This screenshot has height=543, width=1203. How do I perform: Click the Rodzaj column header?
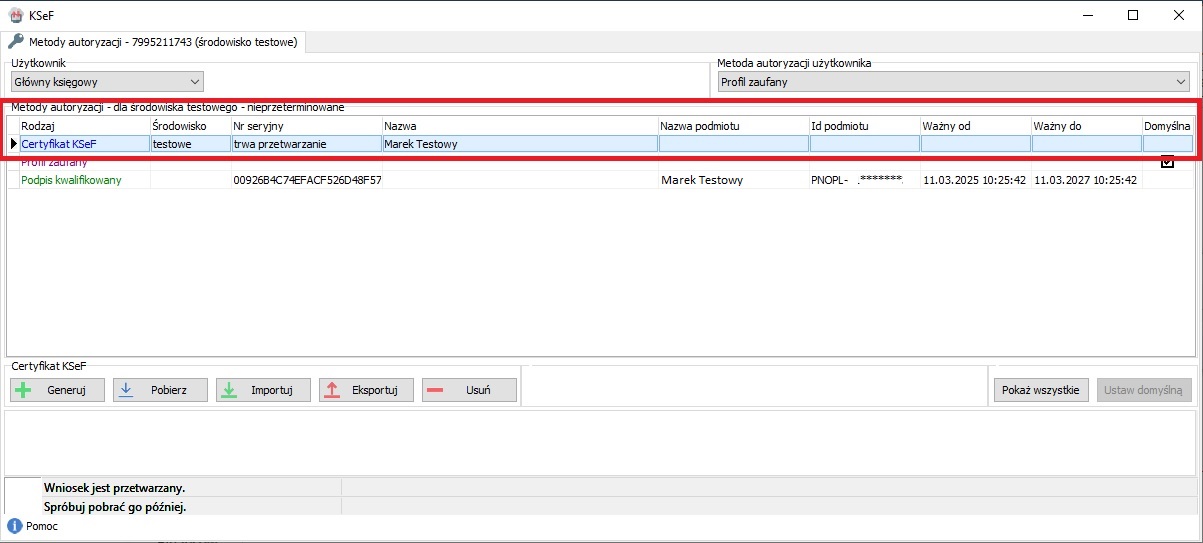click(83, 126)
